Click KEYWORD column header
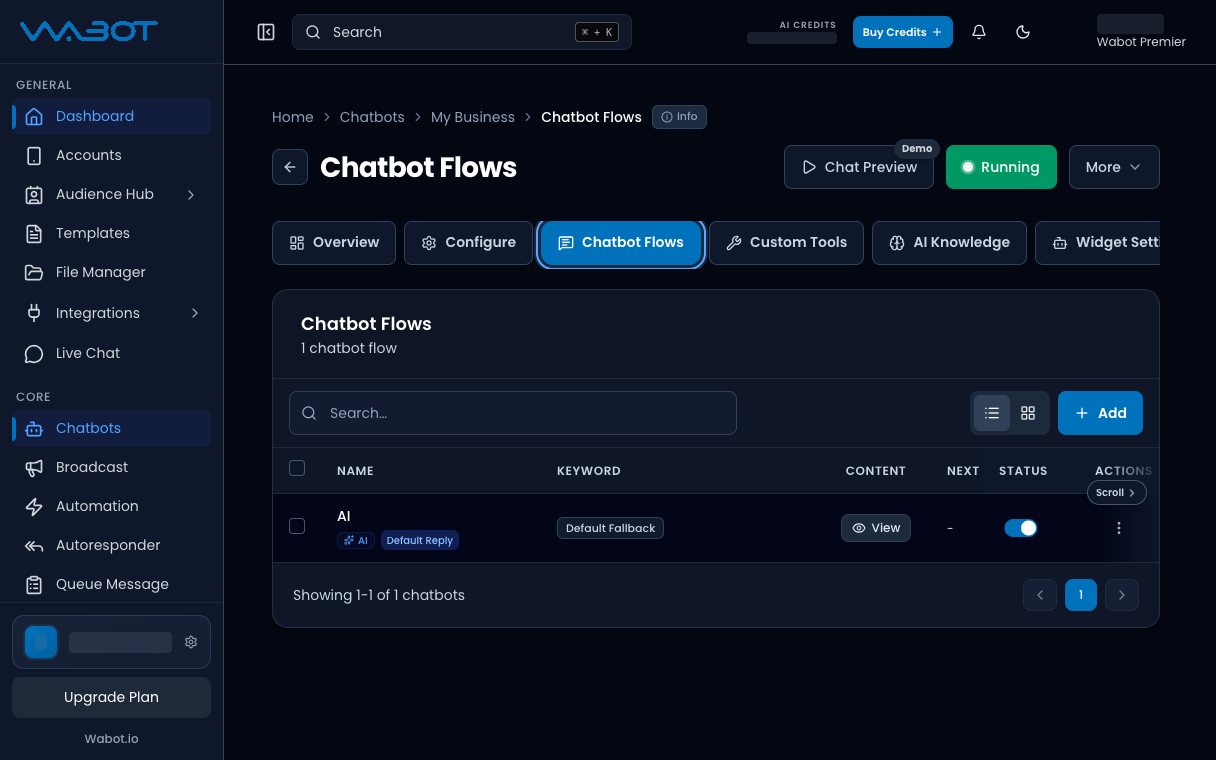Viewport: 1216px width, 760px height. tap(589, 470)
